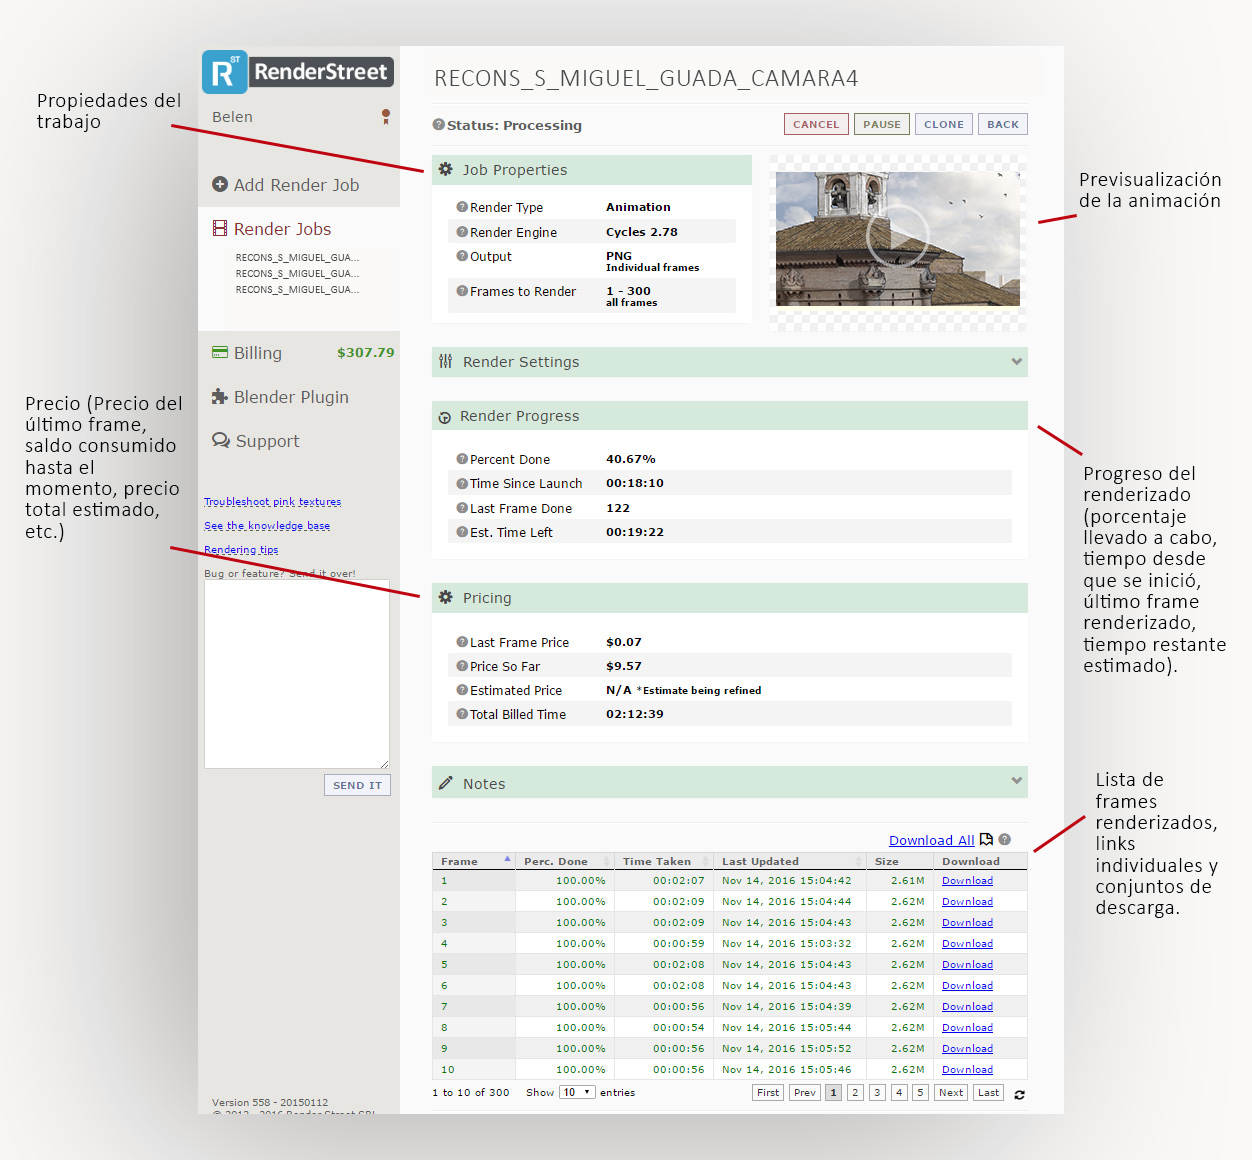Click the bug or feature text box
The image size is (1252, 1160).
296,674
